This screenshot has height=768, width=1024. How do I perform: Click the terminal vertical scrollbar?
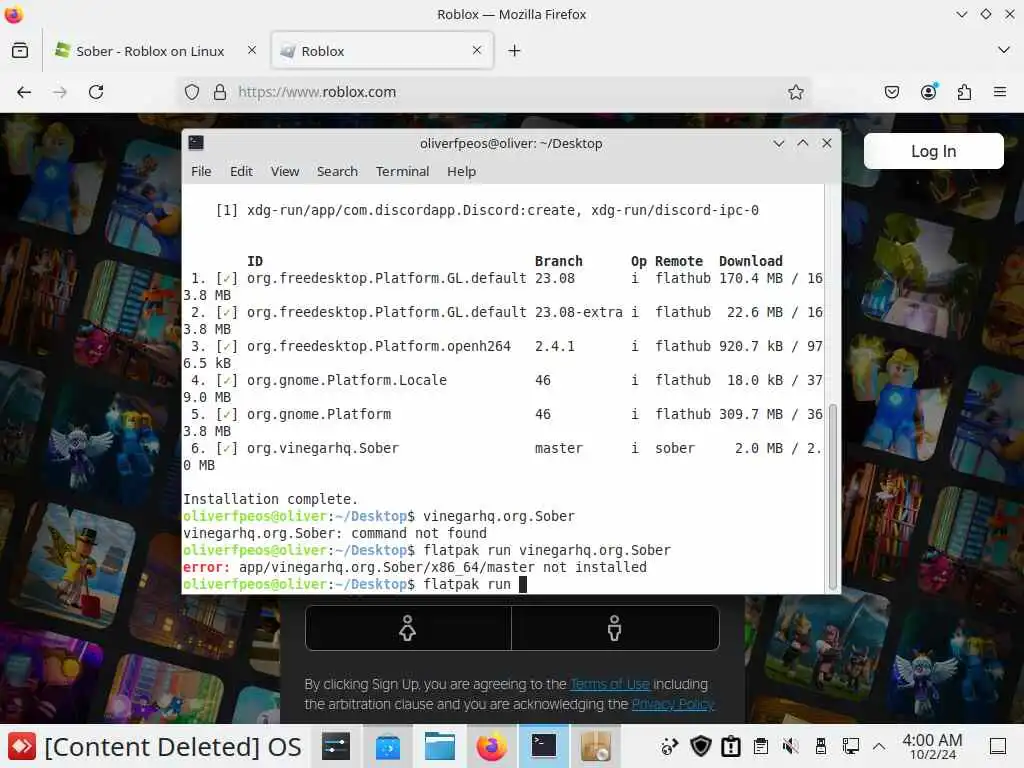pyautogui.click(x=832, y=496)
